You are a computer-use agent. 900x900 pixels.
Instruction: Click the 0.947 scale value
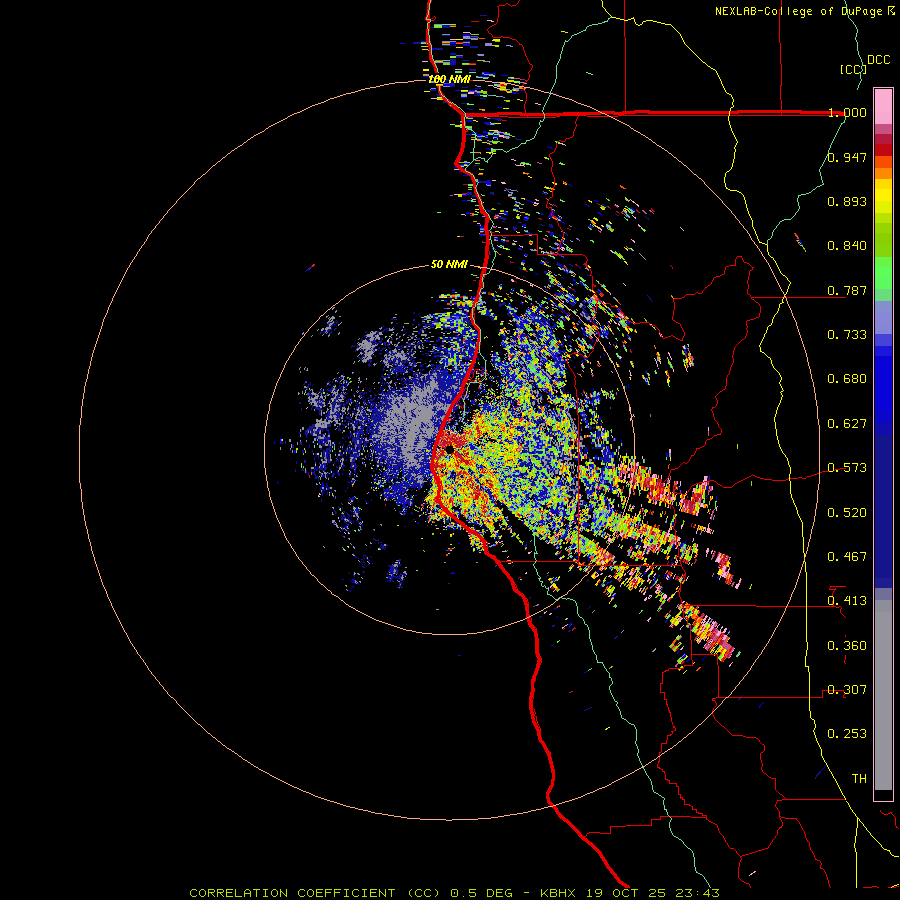pyautogui.click(x=847, y=157)
